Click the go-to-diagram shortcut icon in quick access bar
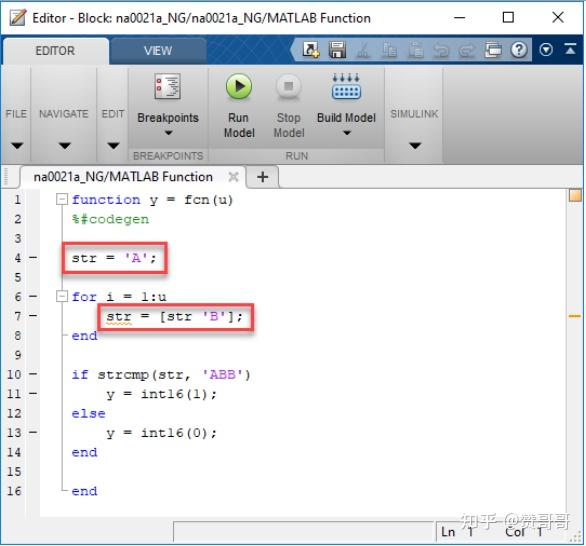Image resolution: width=586 pixels, height=546 pixels. click(x=311, y=49)
